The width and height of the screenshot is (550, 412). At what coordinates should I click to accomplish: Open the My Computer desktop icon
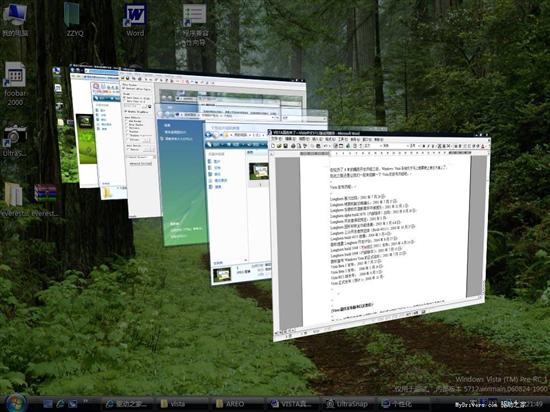pyautogui.click(x=15, y=18)
